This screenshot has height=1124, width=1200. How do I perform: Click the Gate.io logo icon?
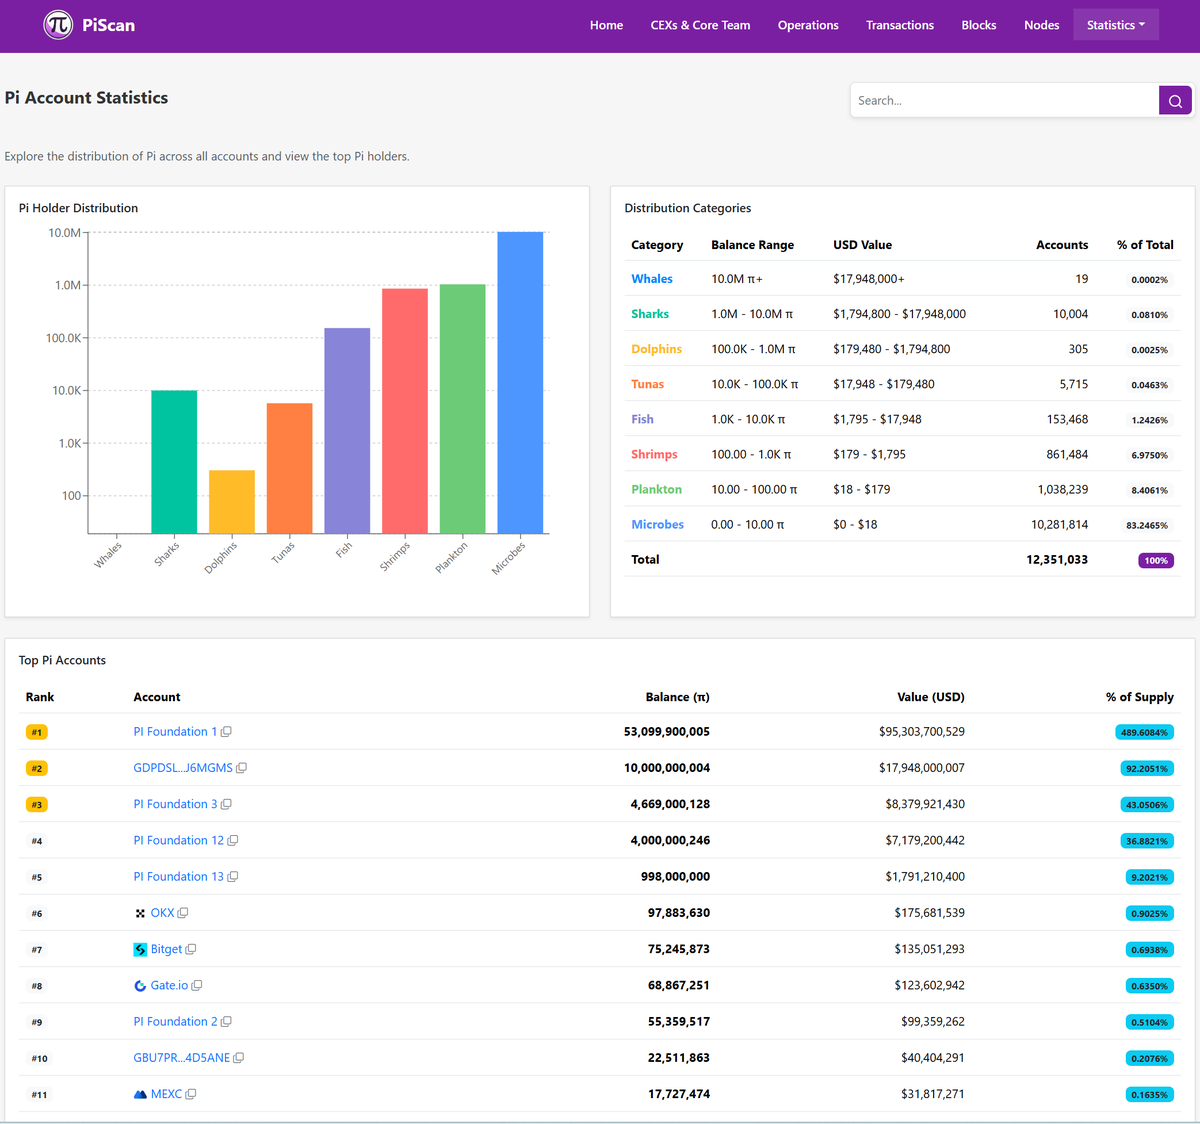(x=140, y=986)
